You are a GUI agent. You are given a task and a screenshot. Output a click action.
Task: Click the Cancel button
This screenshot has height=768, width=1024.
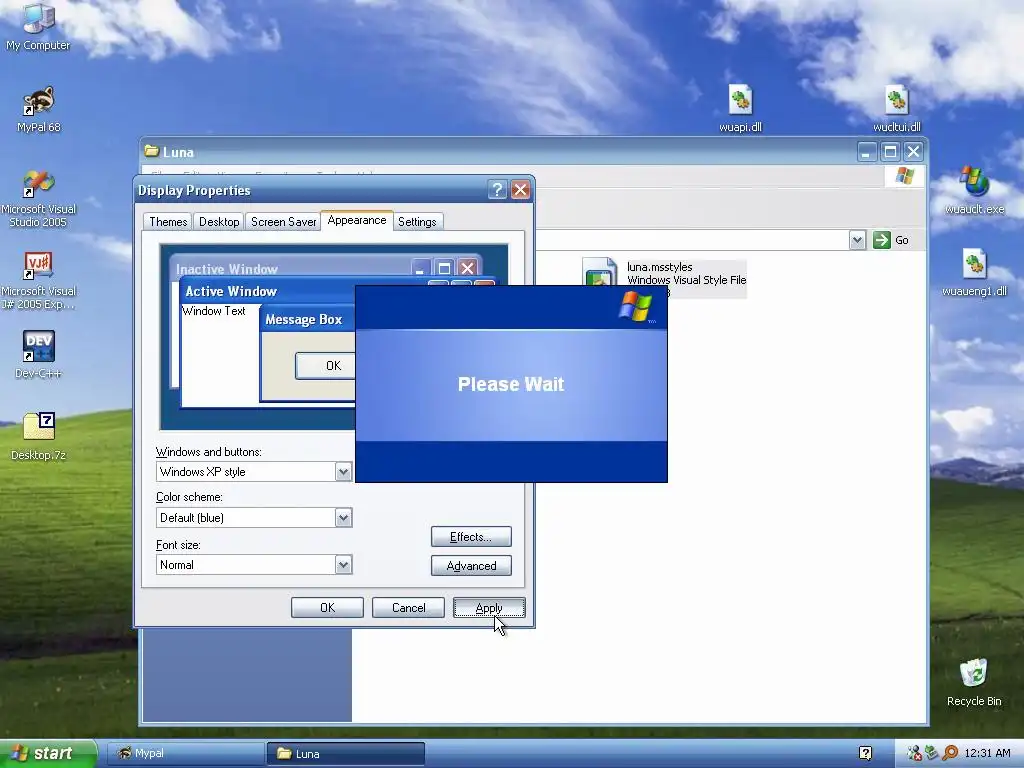pyautogui.click(x=408, y=607)
